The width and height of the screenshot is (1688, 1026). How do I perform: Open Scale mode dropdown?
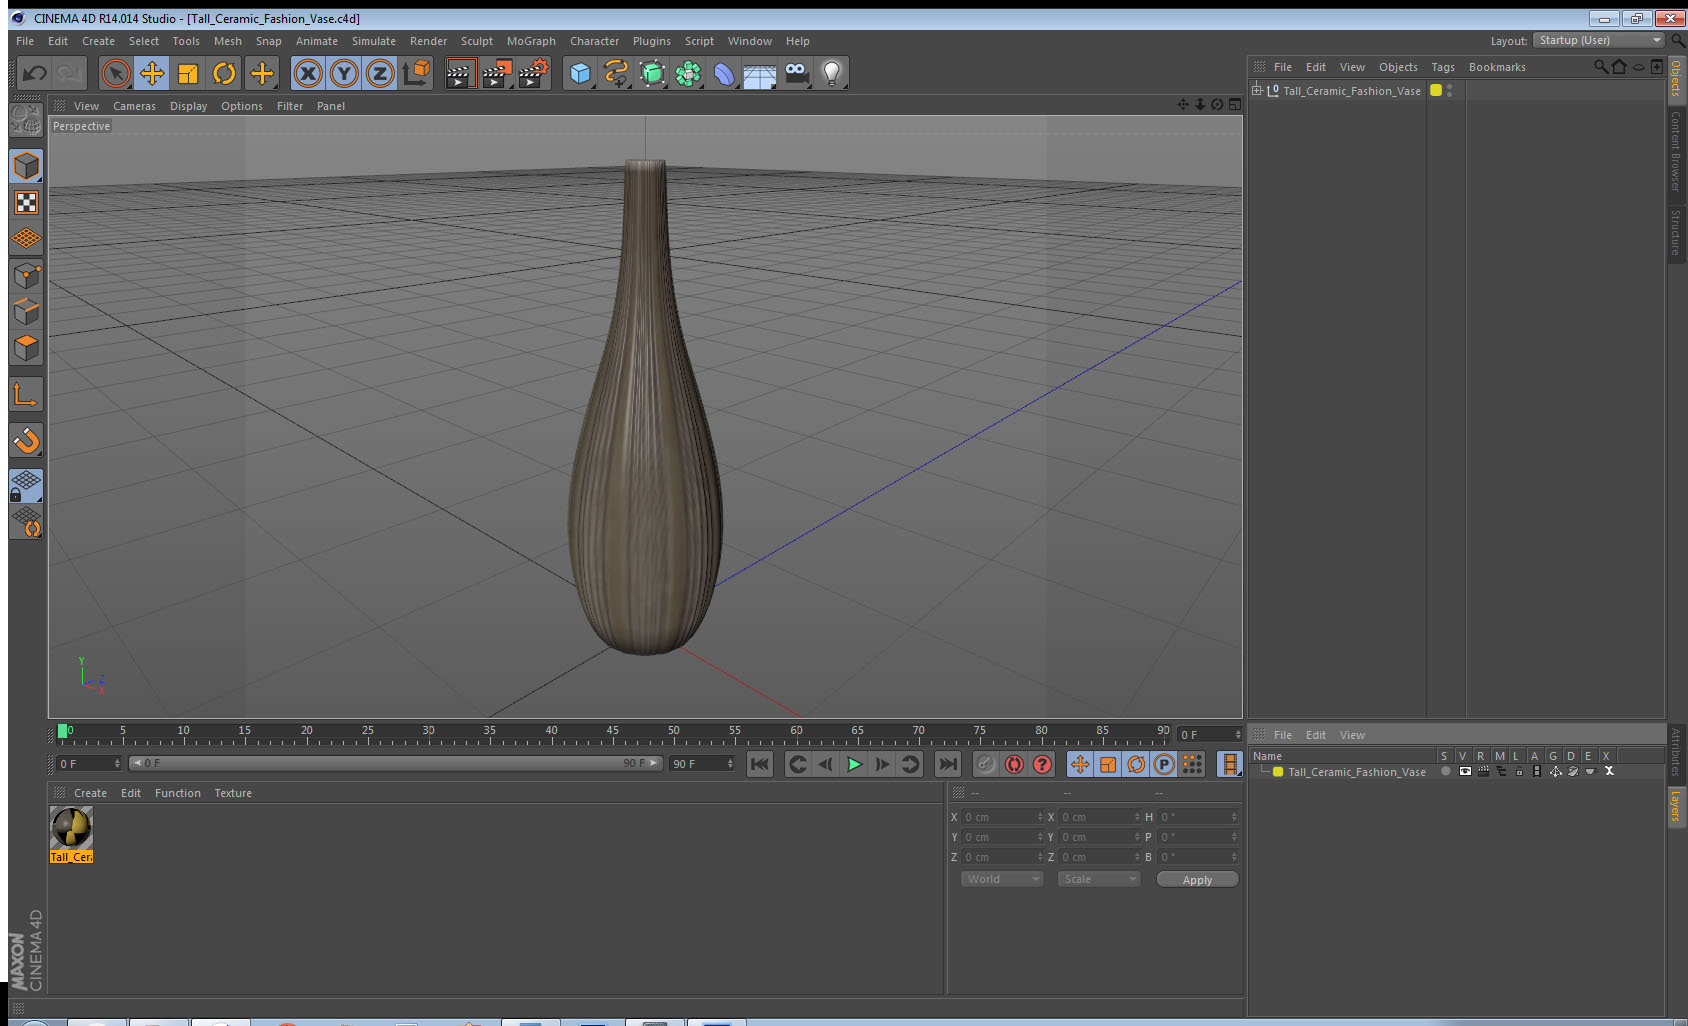click(1099, 879)
